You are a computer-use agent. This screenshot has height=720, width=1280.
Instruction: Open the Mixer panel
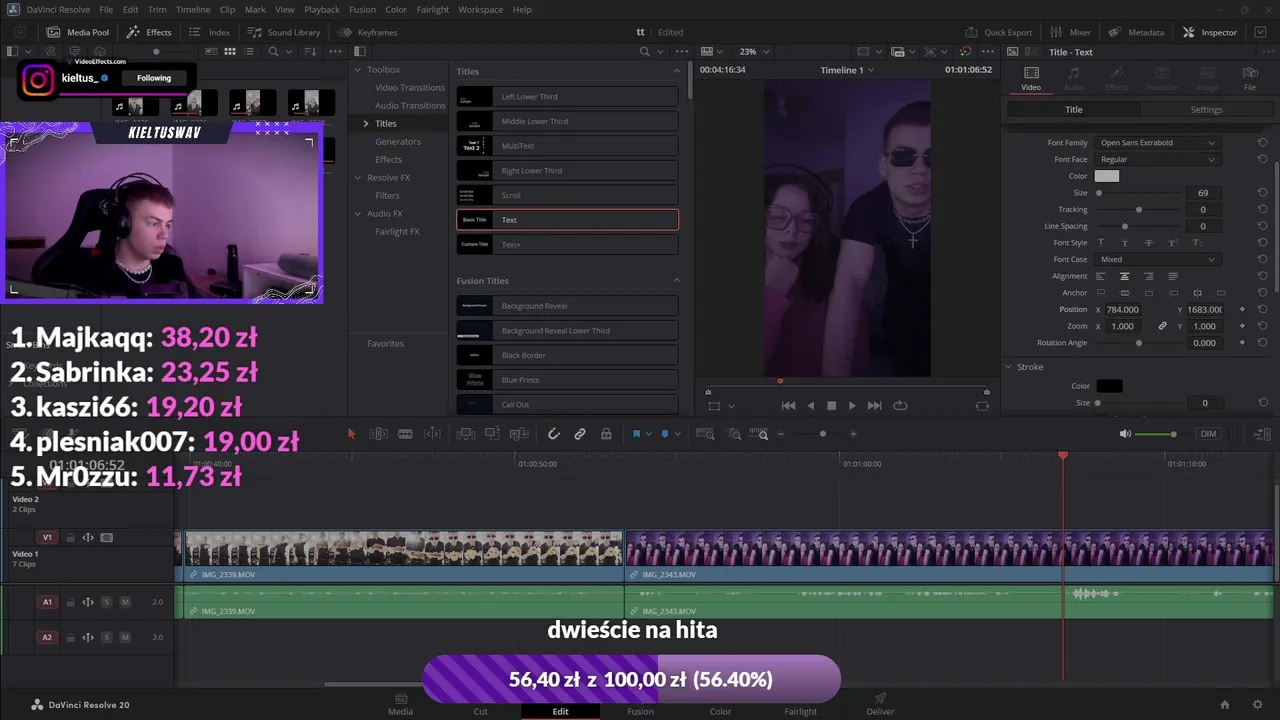[x=1071, y=32]
